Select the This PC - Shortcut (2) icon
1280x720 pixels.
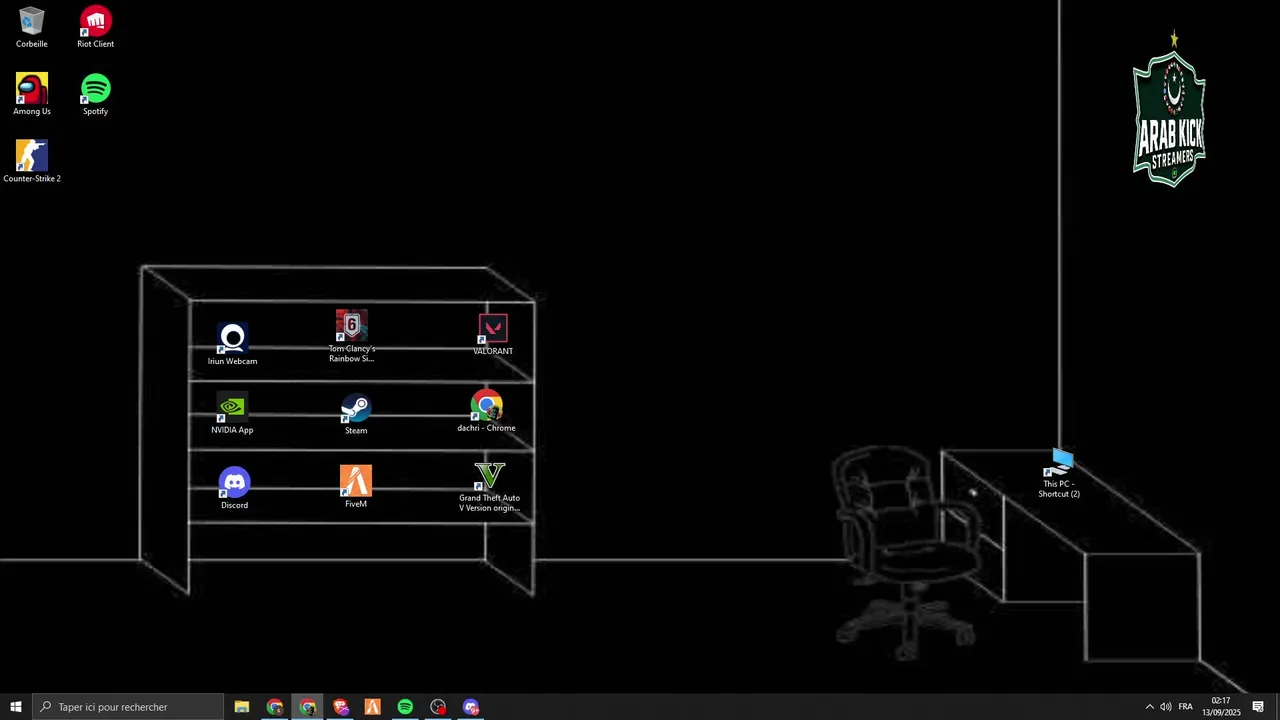(x=1059, y=474)
